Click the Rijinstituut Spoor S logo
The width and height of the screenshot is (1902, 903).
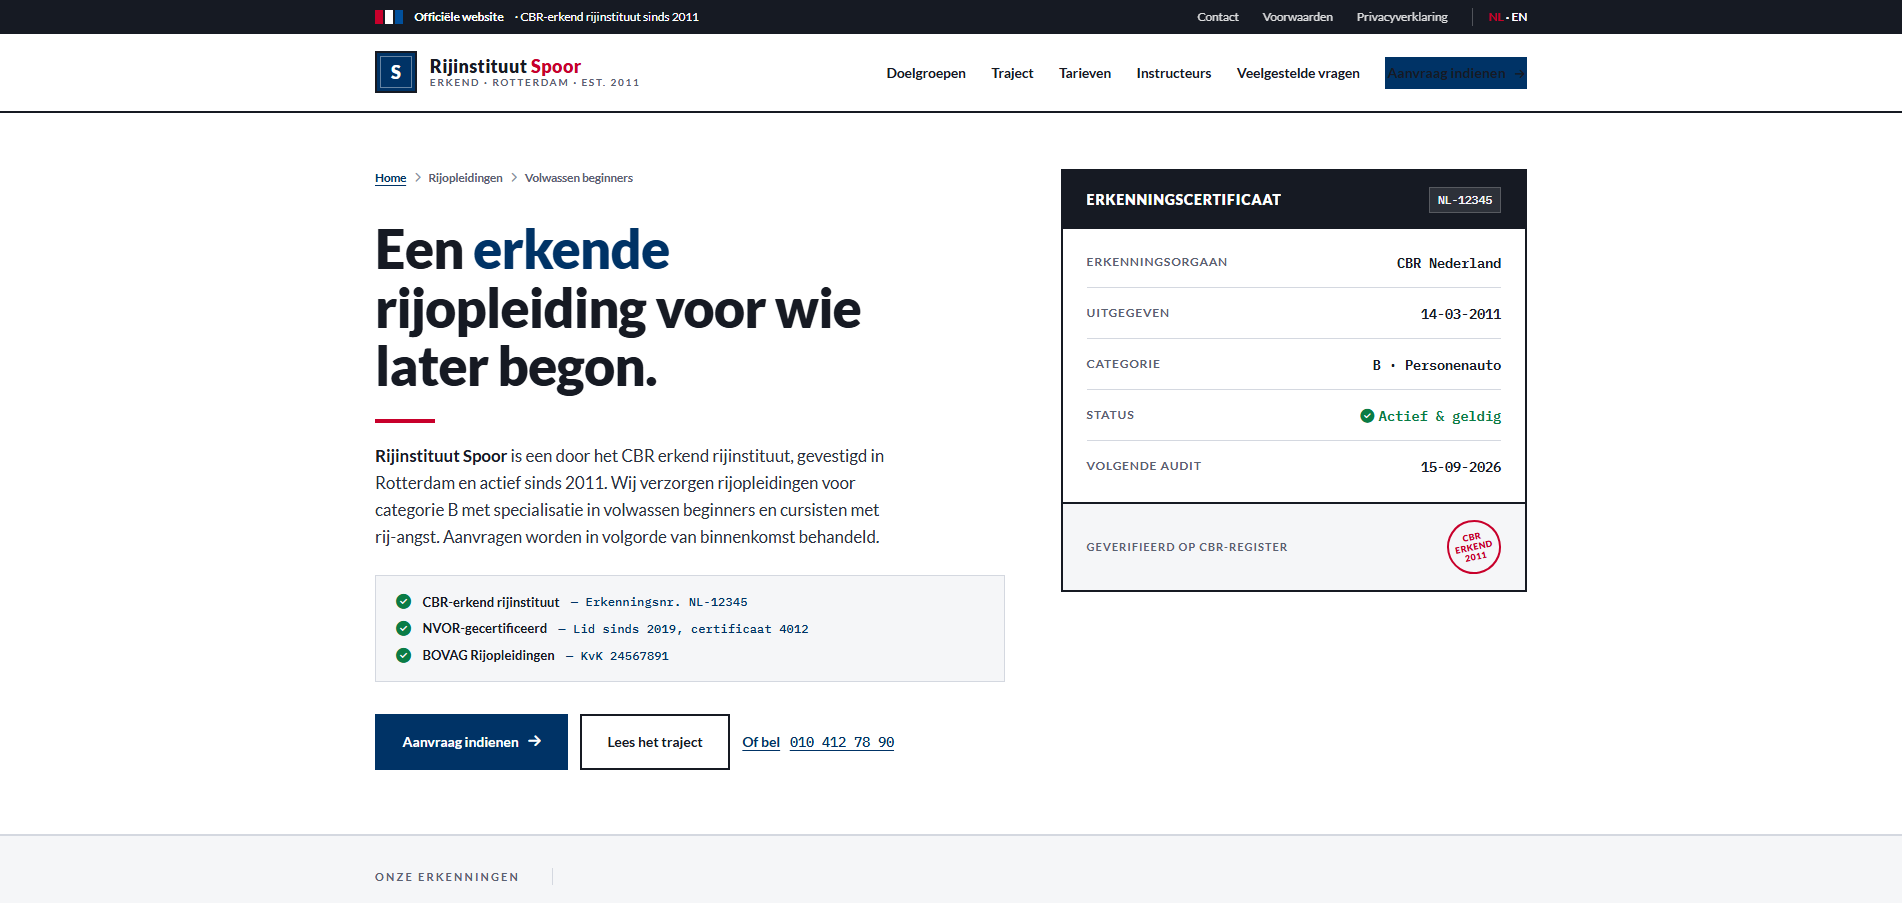pos(396,72)
